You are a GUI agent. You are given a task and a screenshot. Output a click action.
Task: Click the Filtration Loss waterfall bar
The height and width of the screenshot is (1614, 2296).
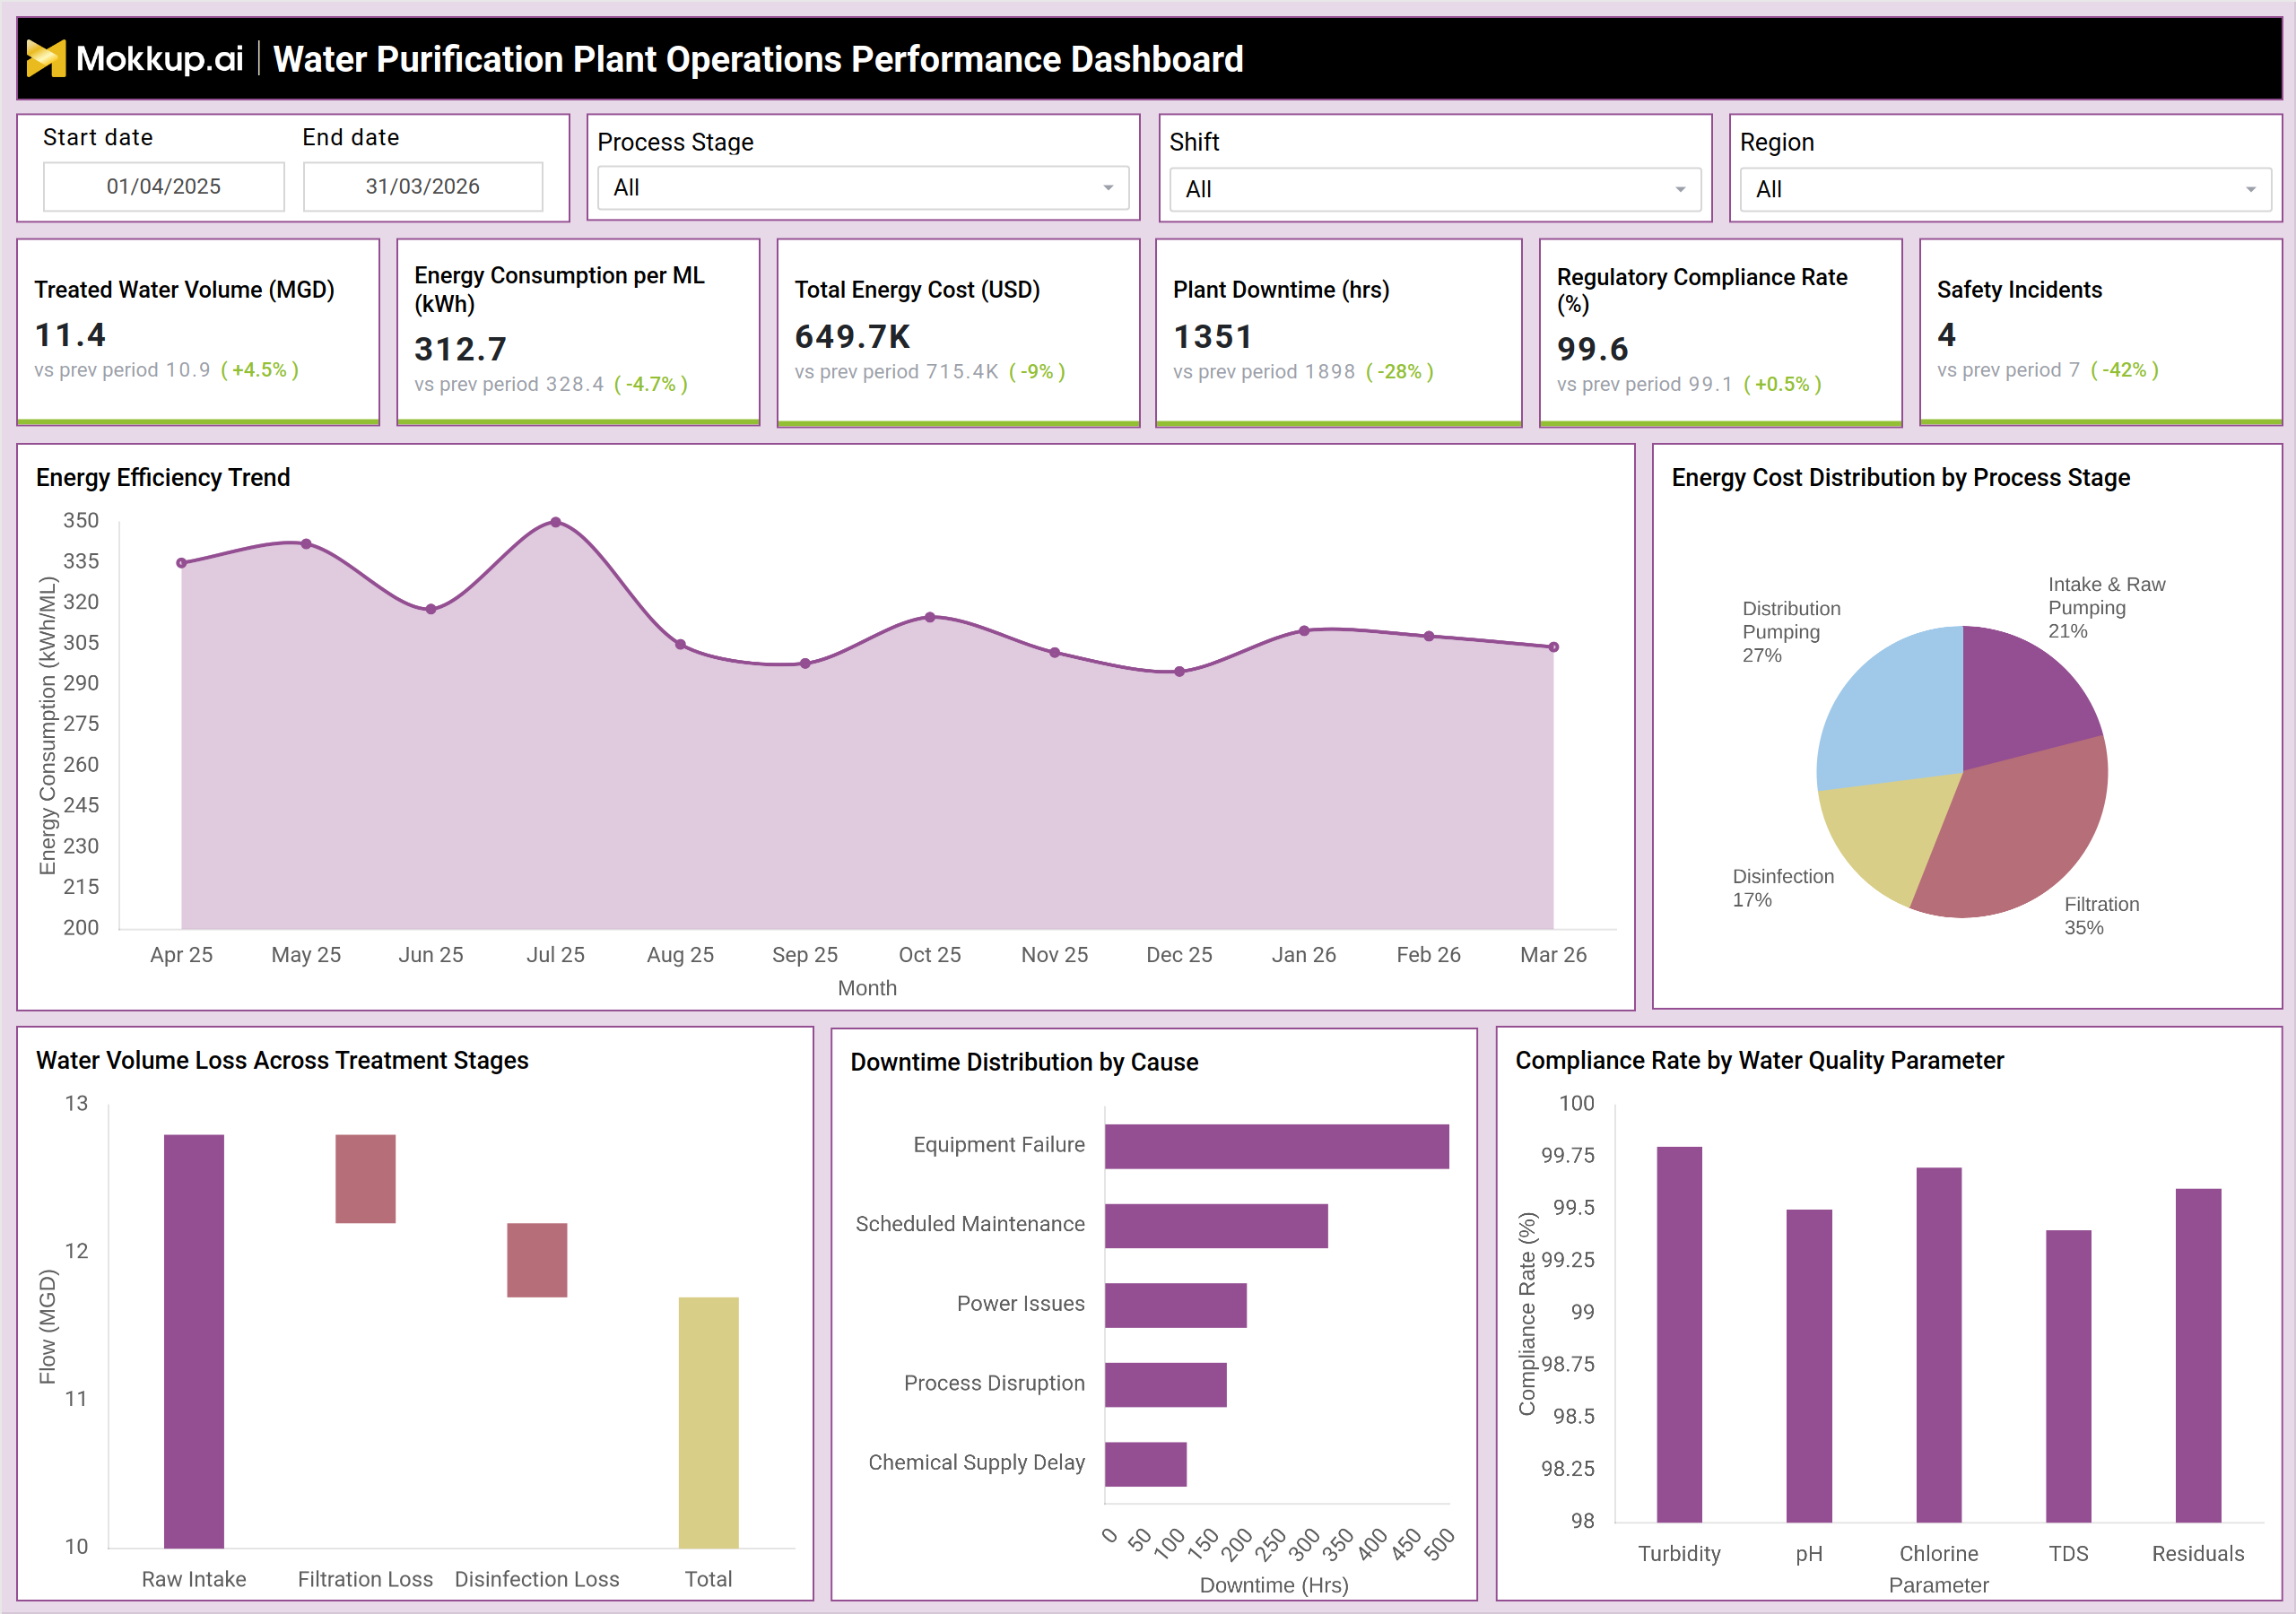click(365, 1178)
